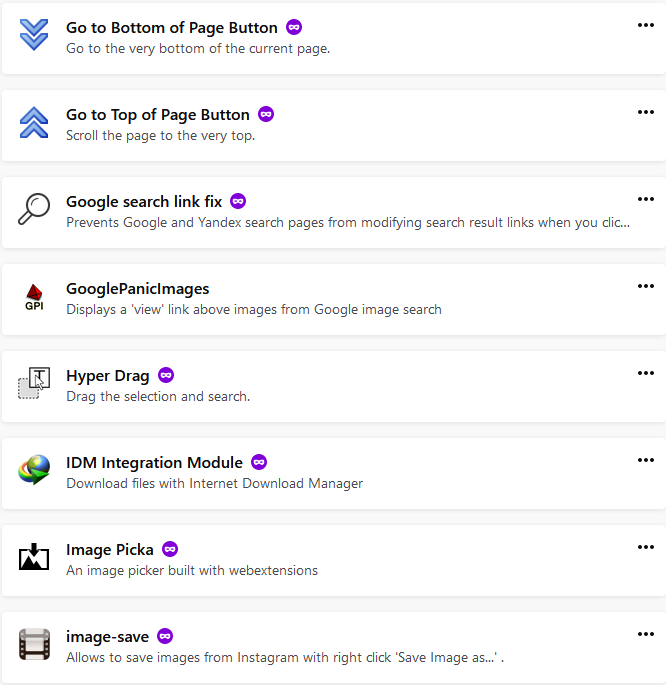The height and width of the screenshot is (685, 666).
Task: Click the GooglePanicImages GPI icon
Action: 34,297
